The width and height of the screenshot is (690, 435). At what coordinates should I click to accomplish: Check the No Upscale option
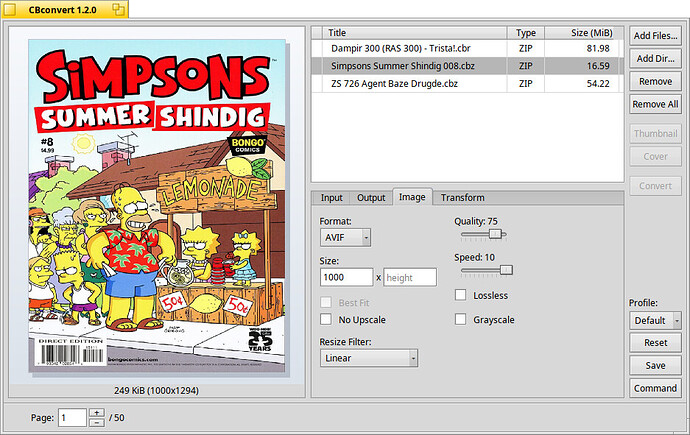pos(326,319)
